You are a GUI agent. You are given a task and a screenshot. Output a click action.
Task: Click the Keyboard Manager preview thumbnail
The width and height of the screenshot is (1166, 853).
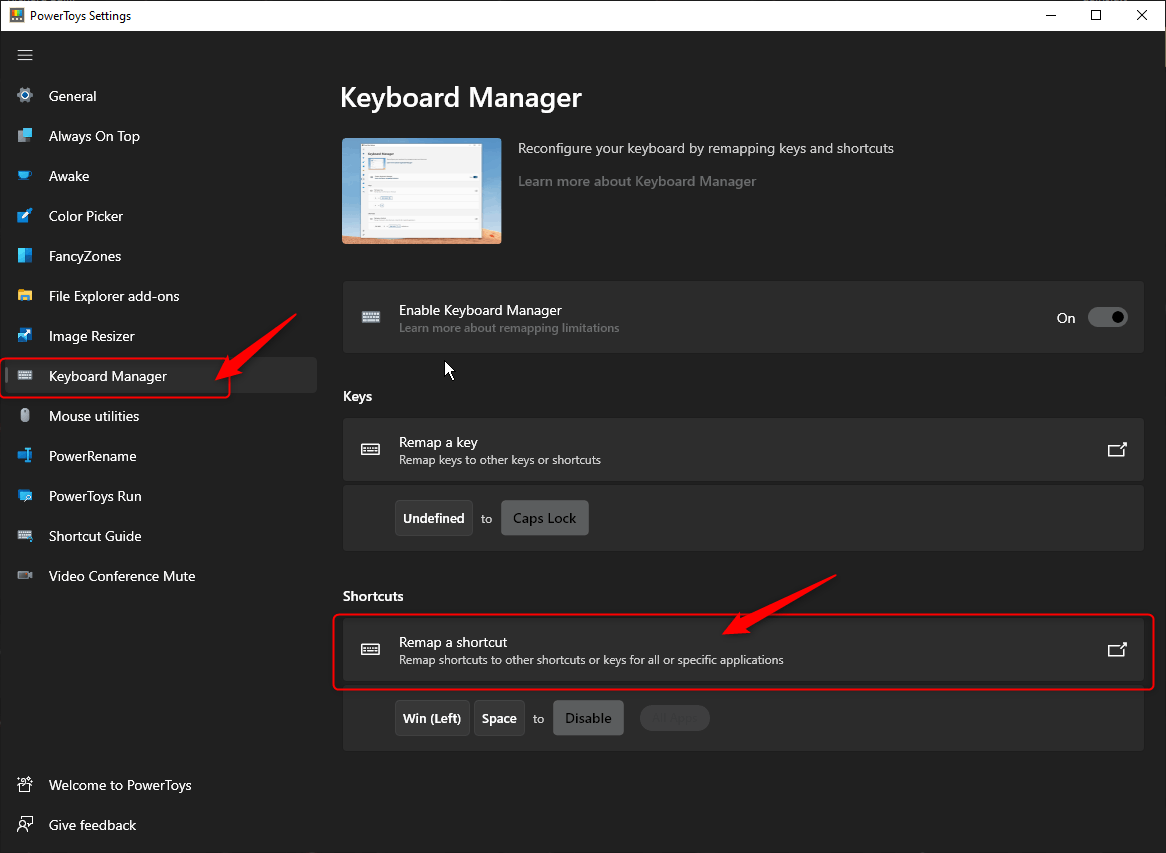tap(422, 191)
